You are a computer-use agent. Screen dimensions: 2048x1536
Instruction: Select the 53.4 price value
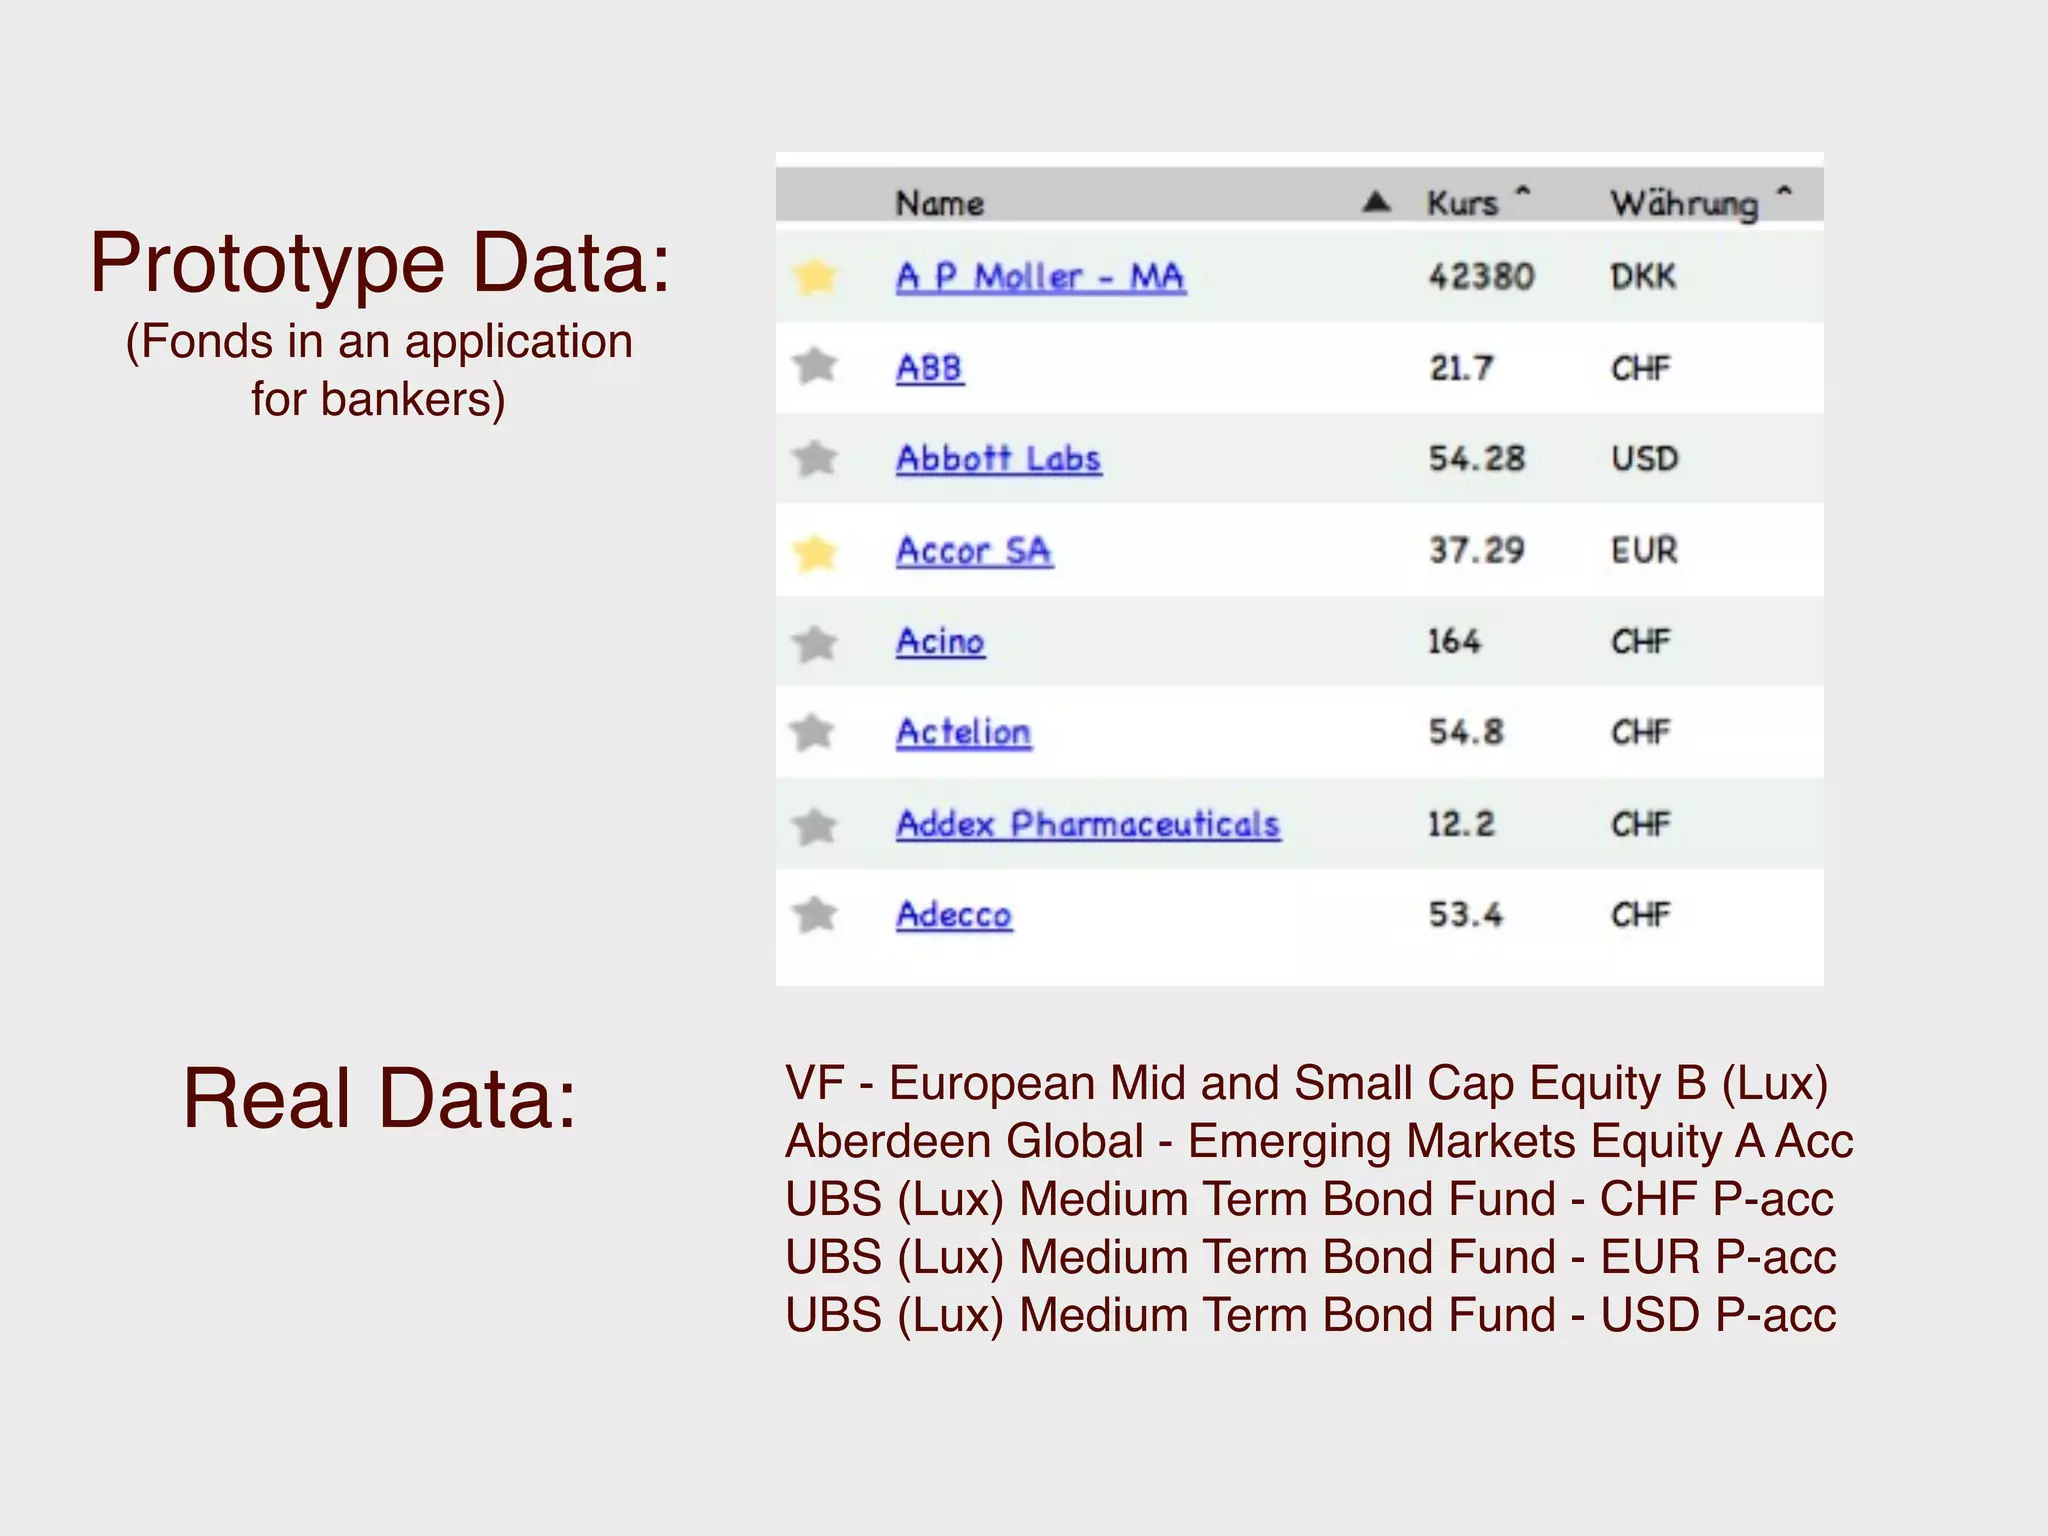tap(1465, 915)
